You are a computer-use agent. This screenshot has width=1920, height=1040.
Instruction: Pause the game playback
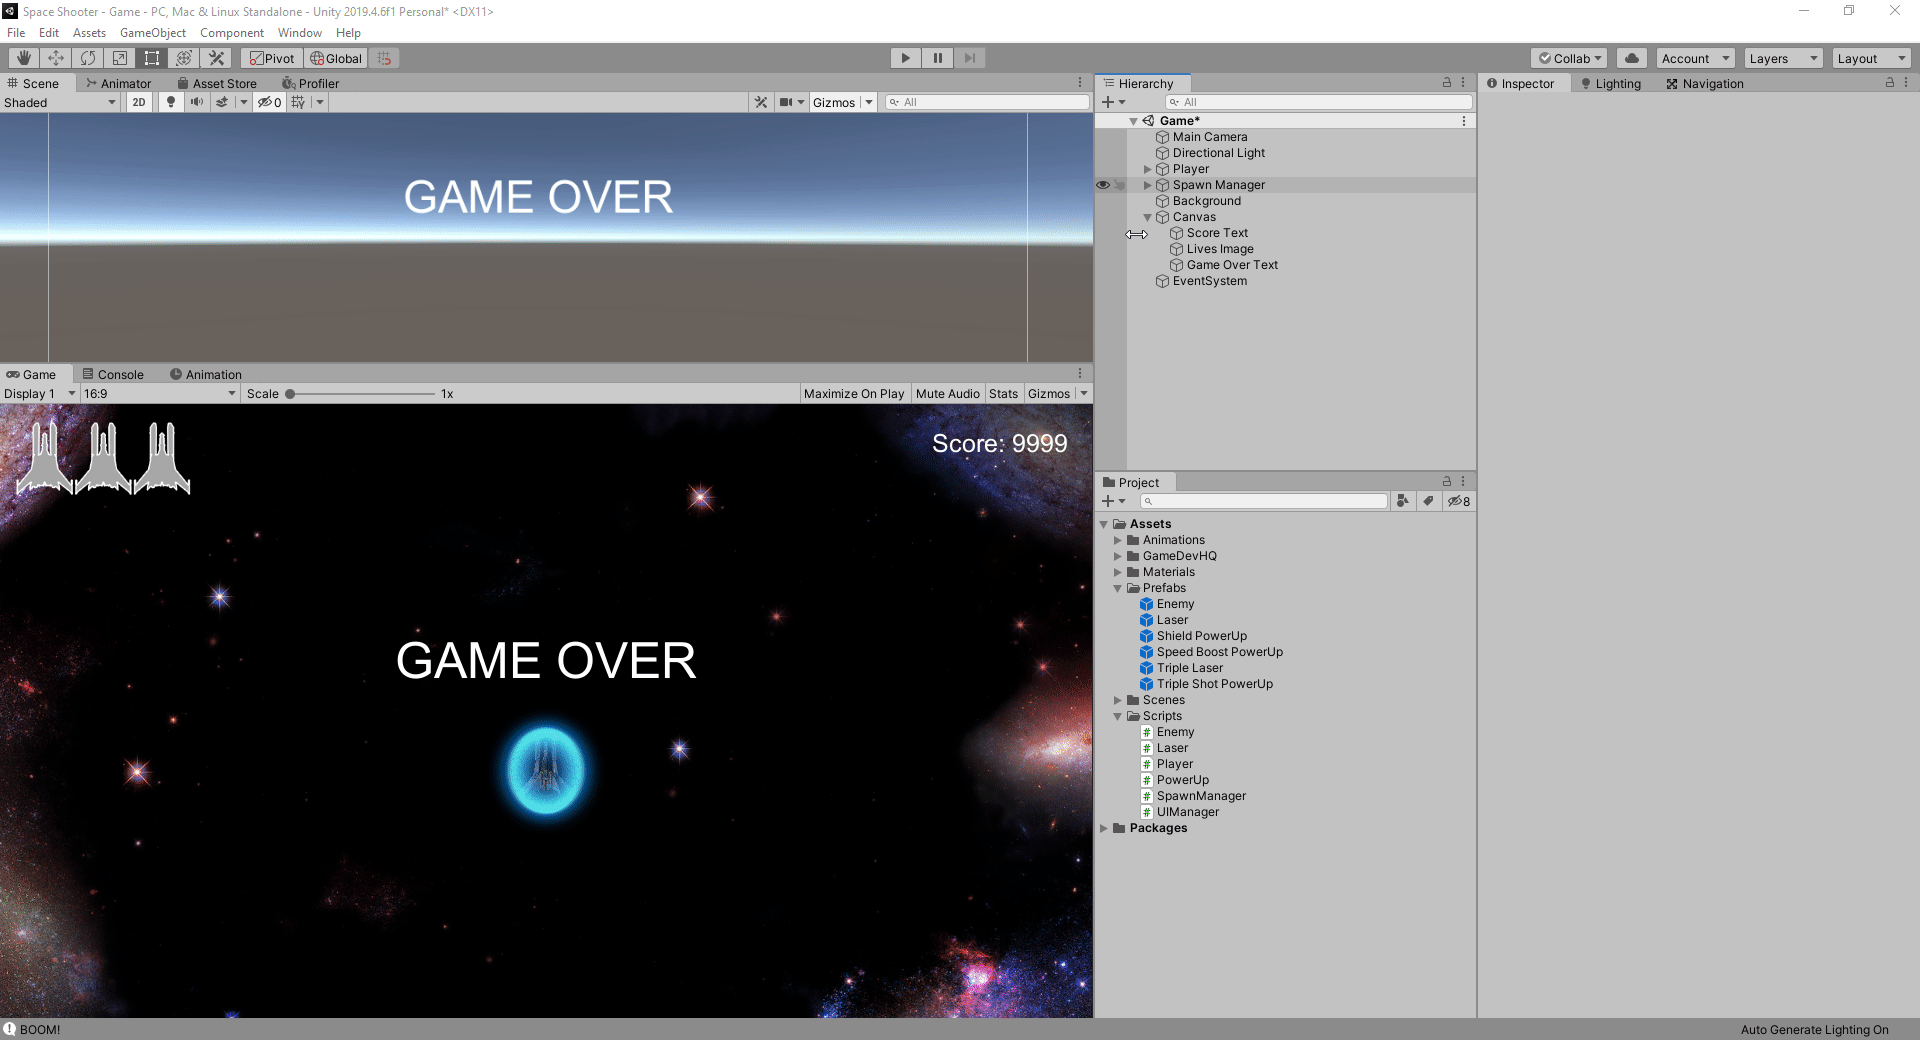(x=938, y=58)
